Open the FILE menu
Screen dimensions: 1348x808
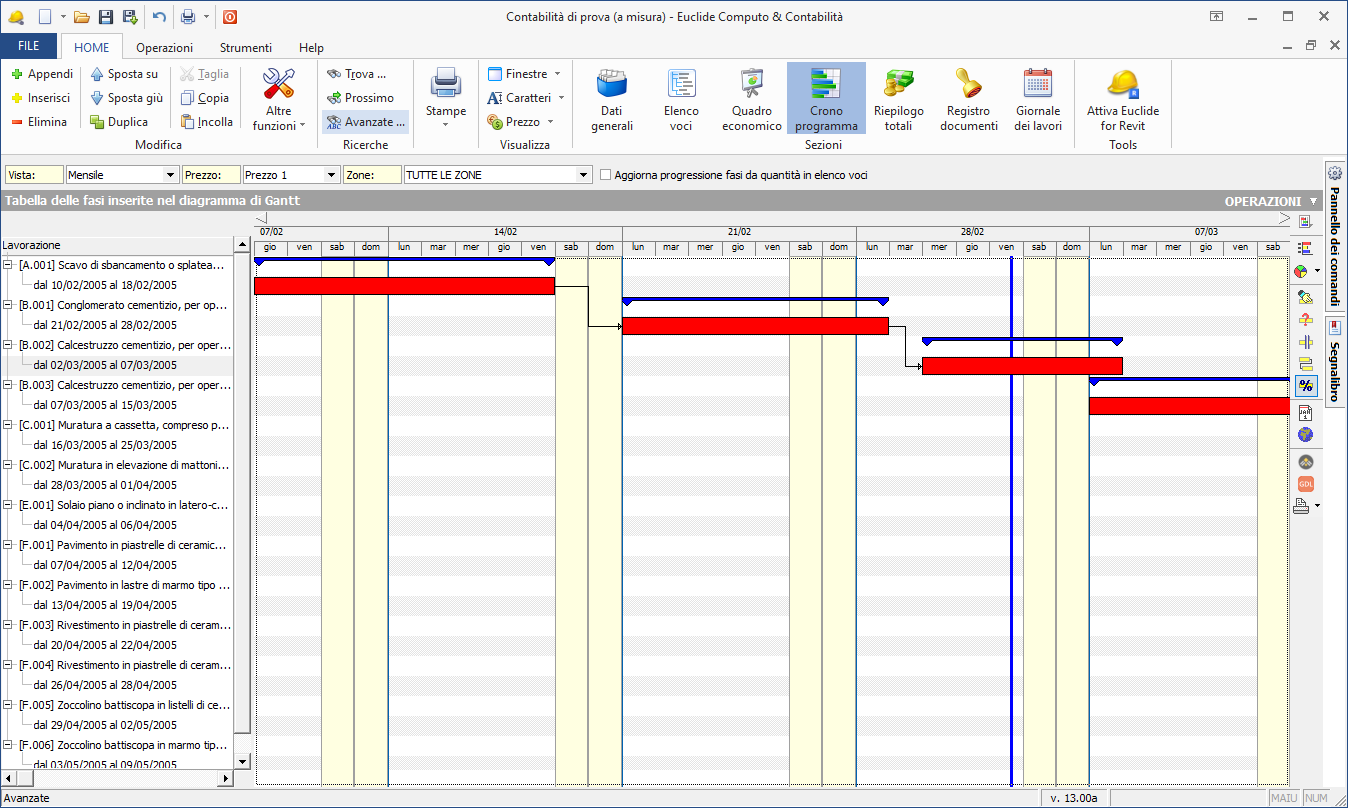29,47
